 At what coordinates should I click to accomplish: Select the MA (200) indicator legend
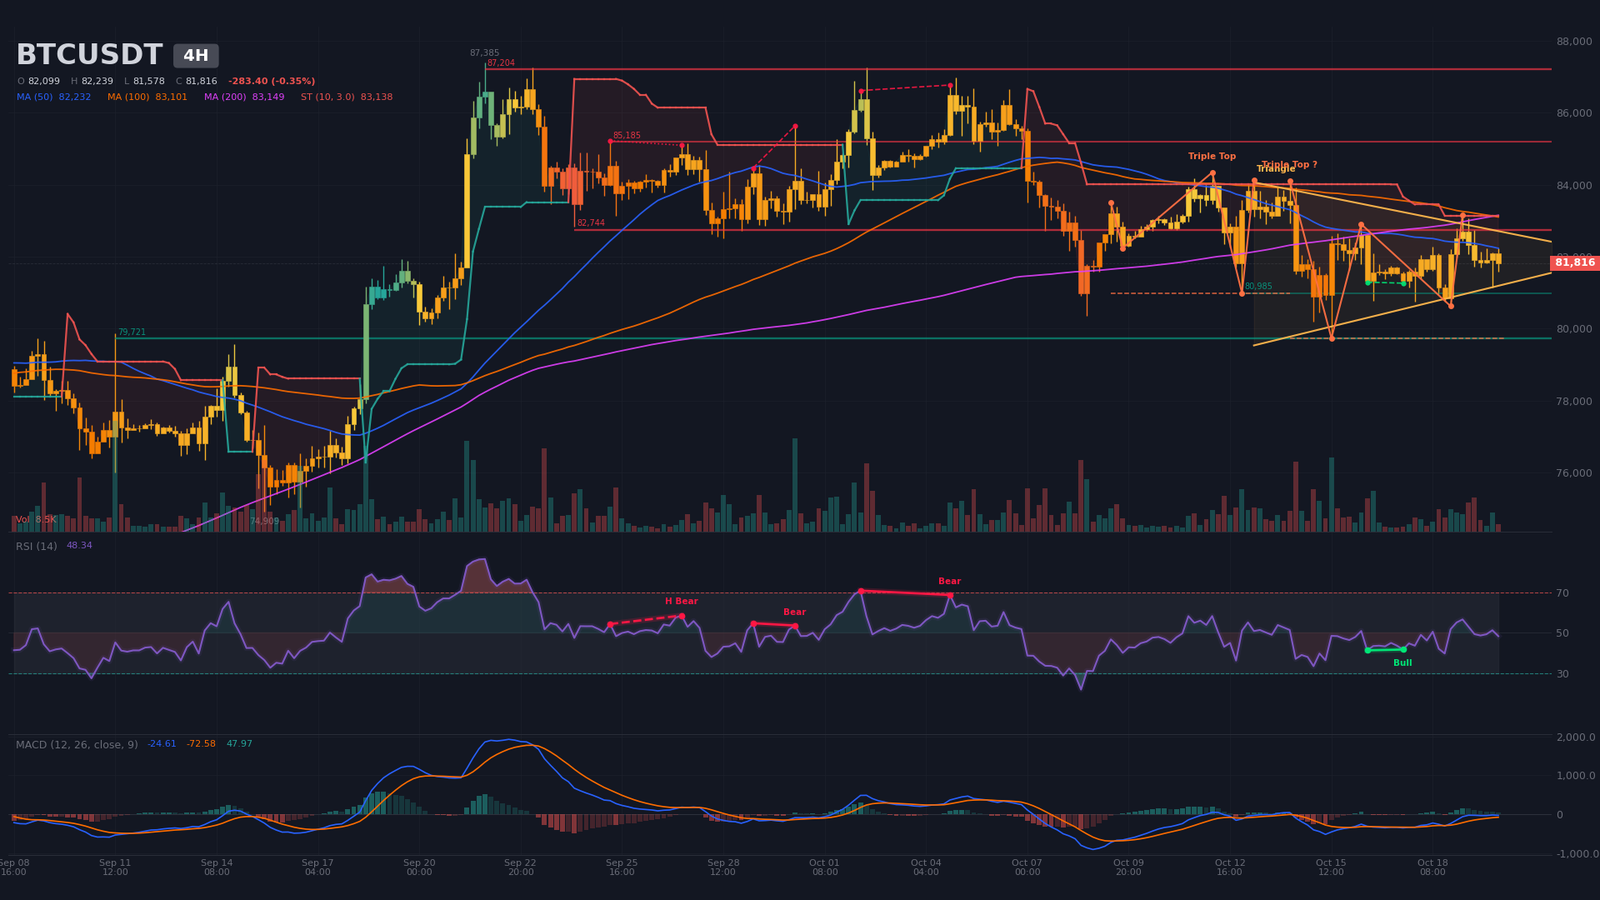244,97
